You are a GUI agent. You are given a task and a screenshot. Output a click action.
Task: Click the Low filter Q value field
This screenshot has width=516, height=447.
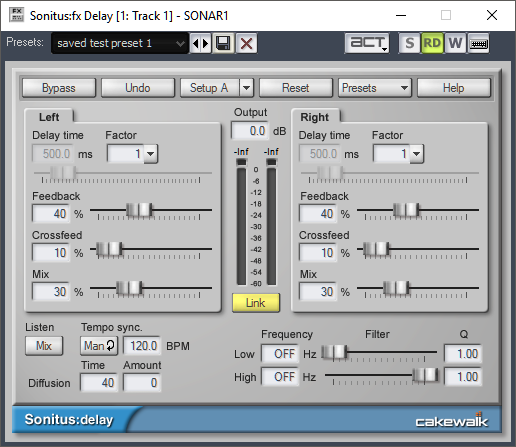click(x=463, y=354)
